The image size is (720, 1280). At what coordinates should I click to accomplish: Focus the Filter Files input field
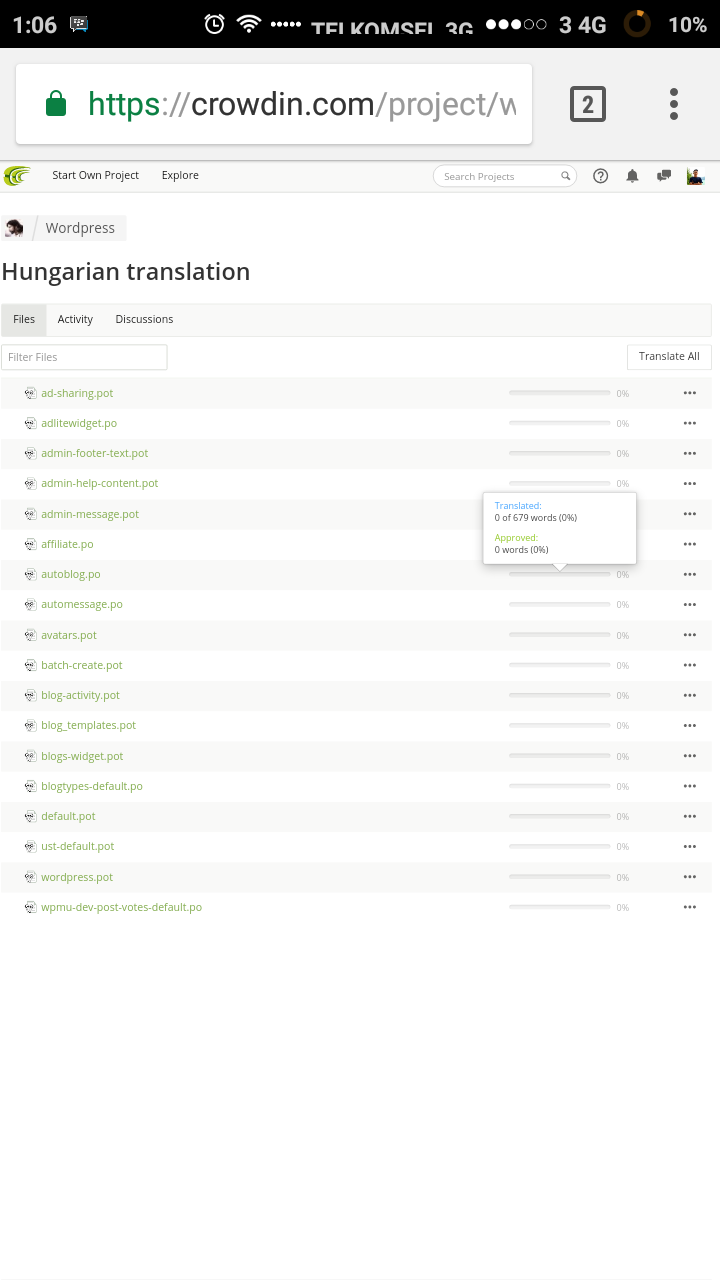[84, 357]
